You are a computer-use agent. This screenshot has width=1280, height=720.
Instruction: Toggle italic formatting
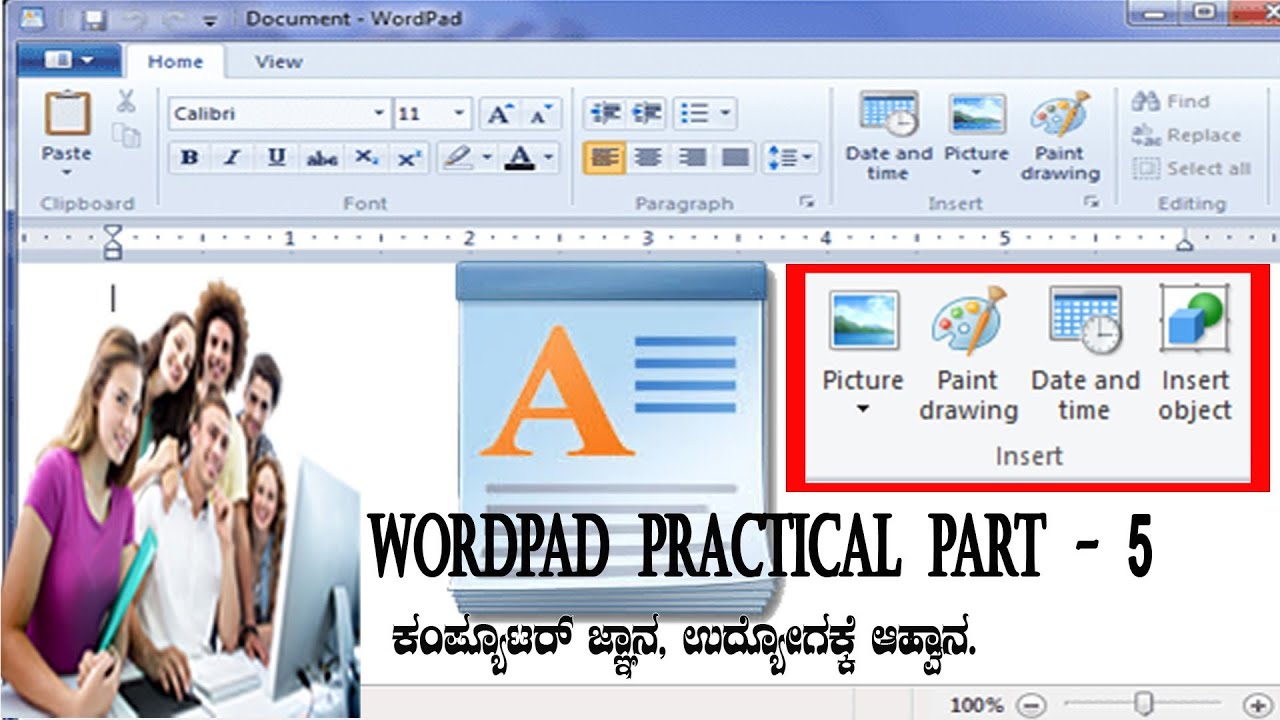pyautogui.click(x=233, y=158)
